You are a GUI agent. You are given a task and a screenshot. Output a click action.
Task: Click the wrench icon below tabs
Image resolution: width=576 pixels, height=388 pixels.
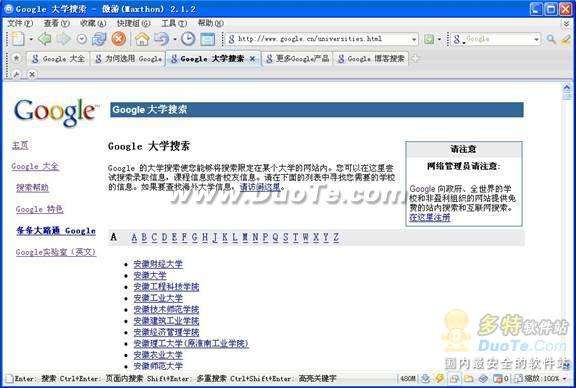coord(17,75)
